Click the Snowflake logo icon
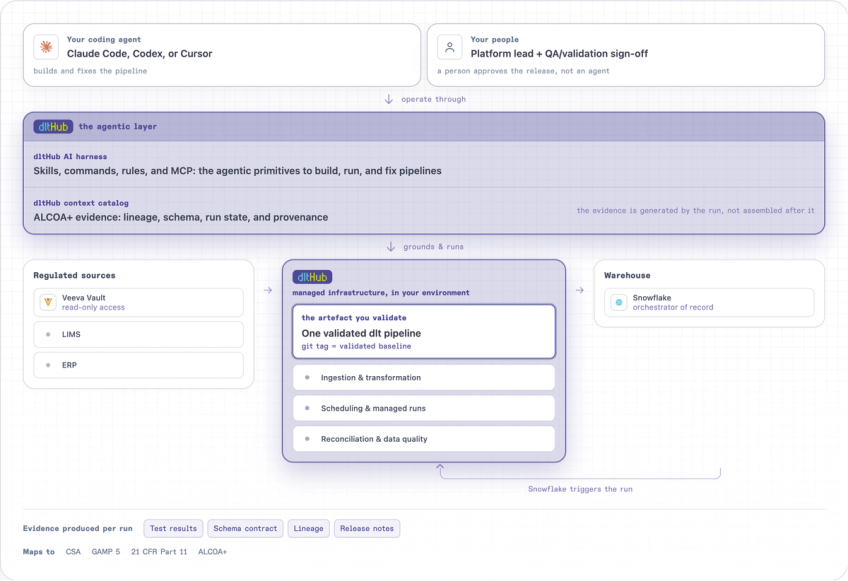Image resolution: width=848 pixels, height=581 pixels. (619, 302)
